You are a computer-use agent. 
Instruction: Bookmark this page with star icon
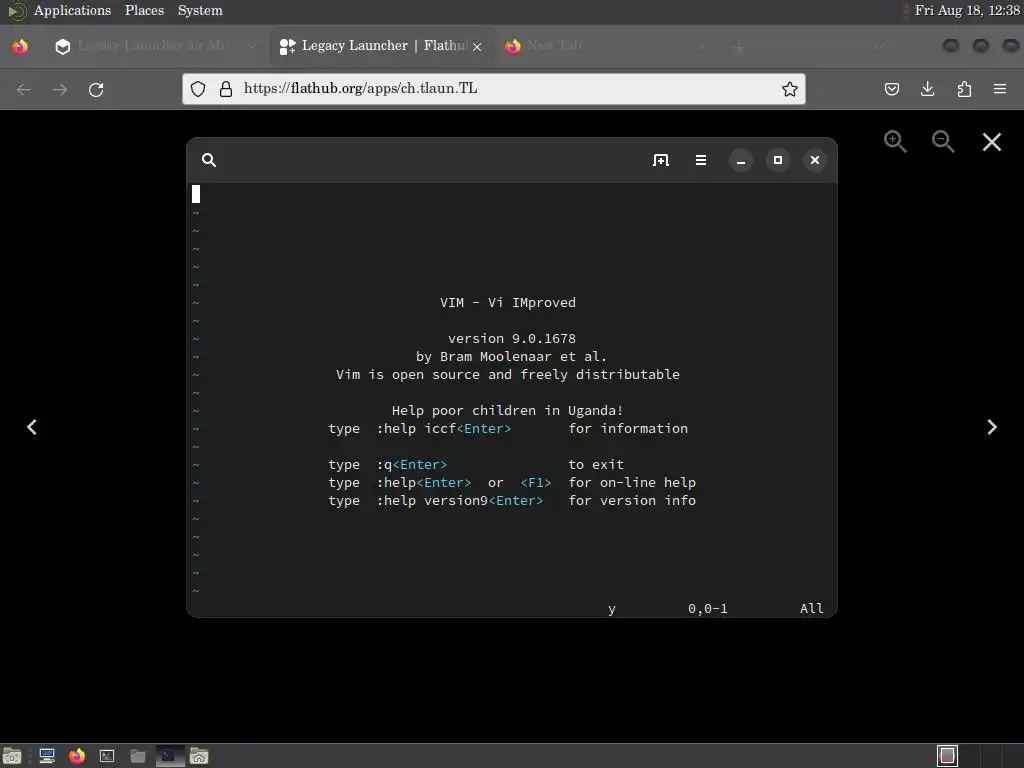point(790,89)
